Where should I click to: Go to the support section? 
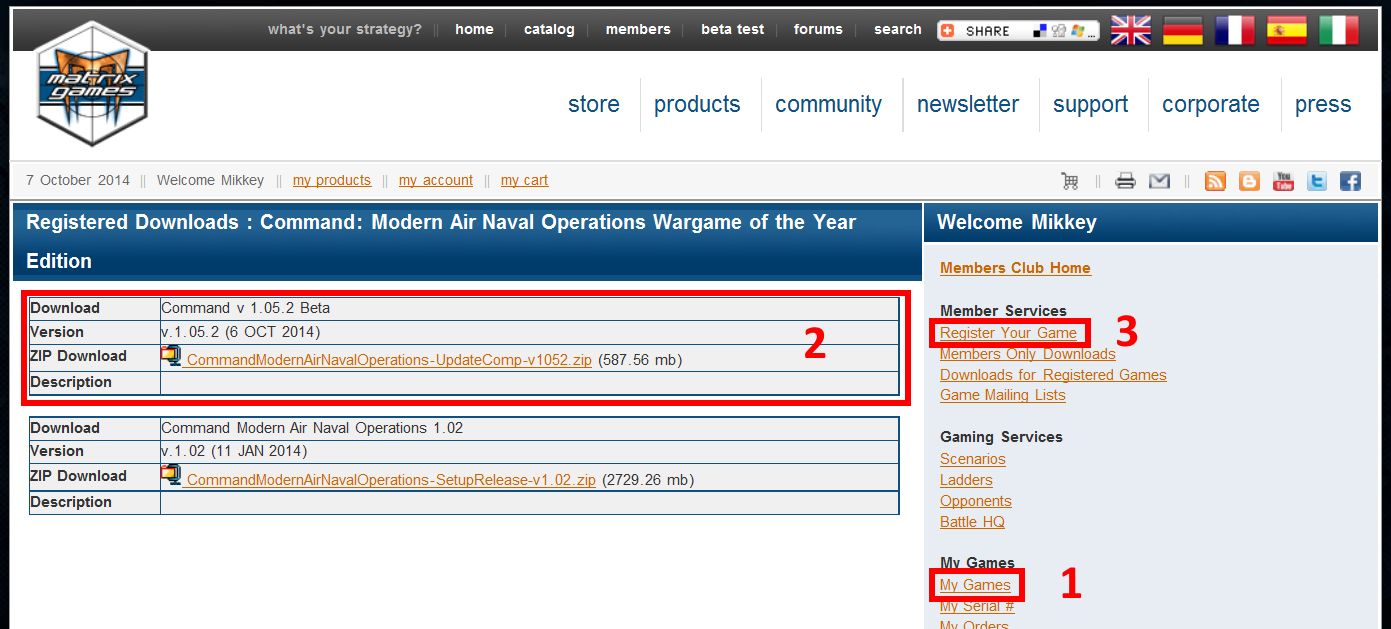[x=1090, y=104]
